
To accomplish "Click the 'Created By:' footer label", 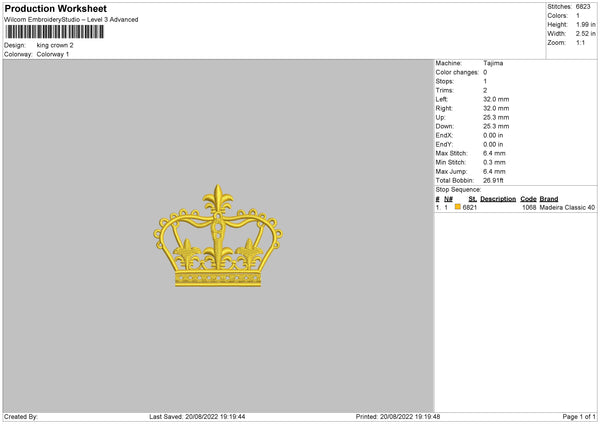I will [21, 416].
